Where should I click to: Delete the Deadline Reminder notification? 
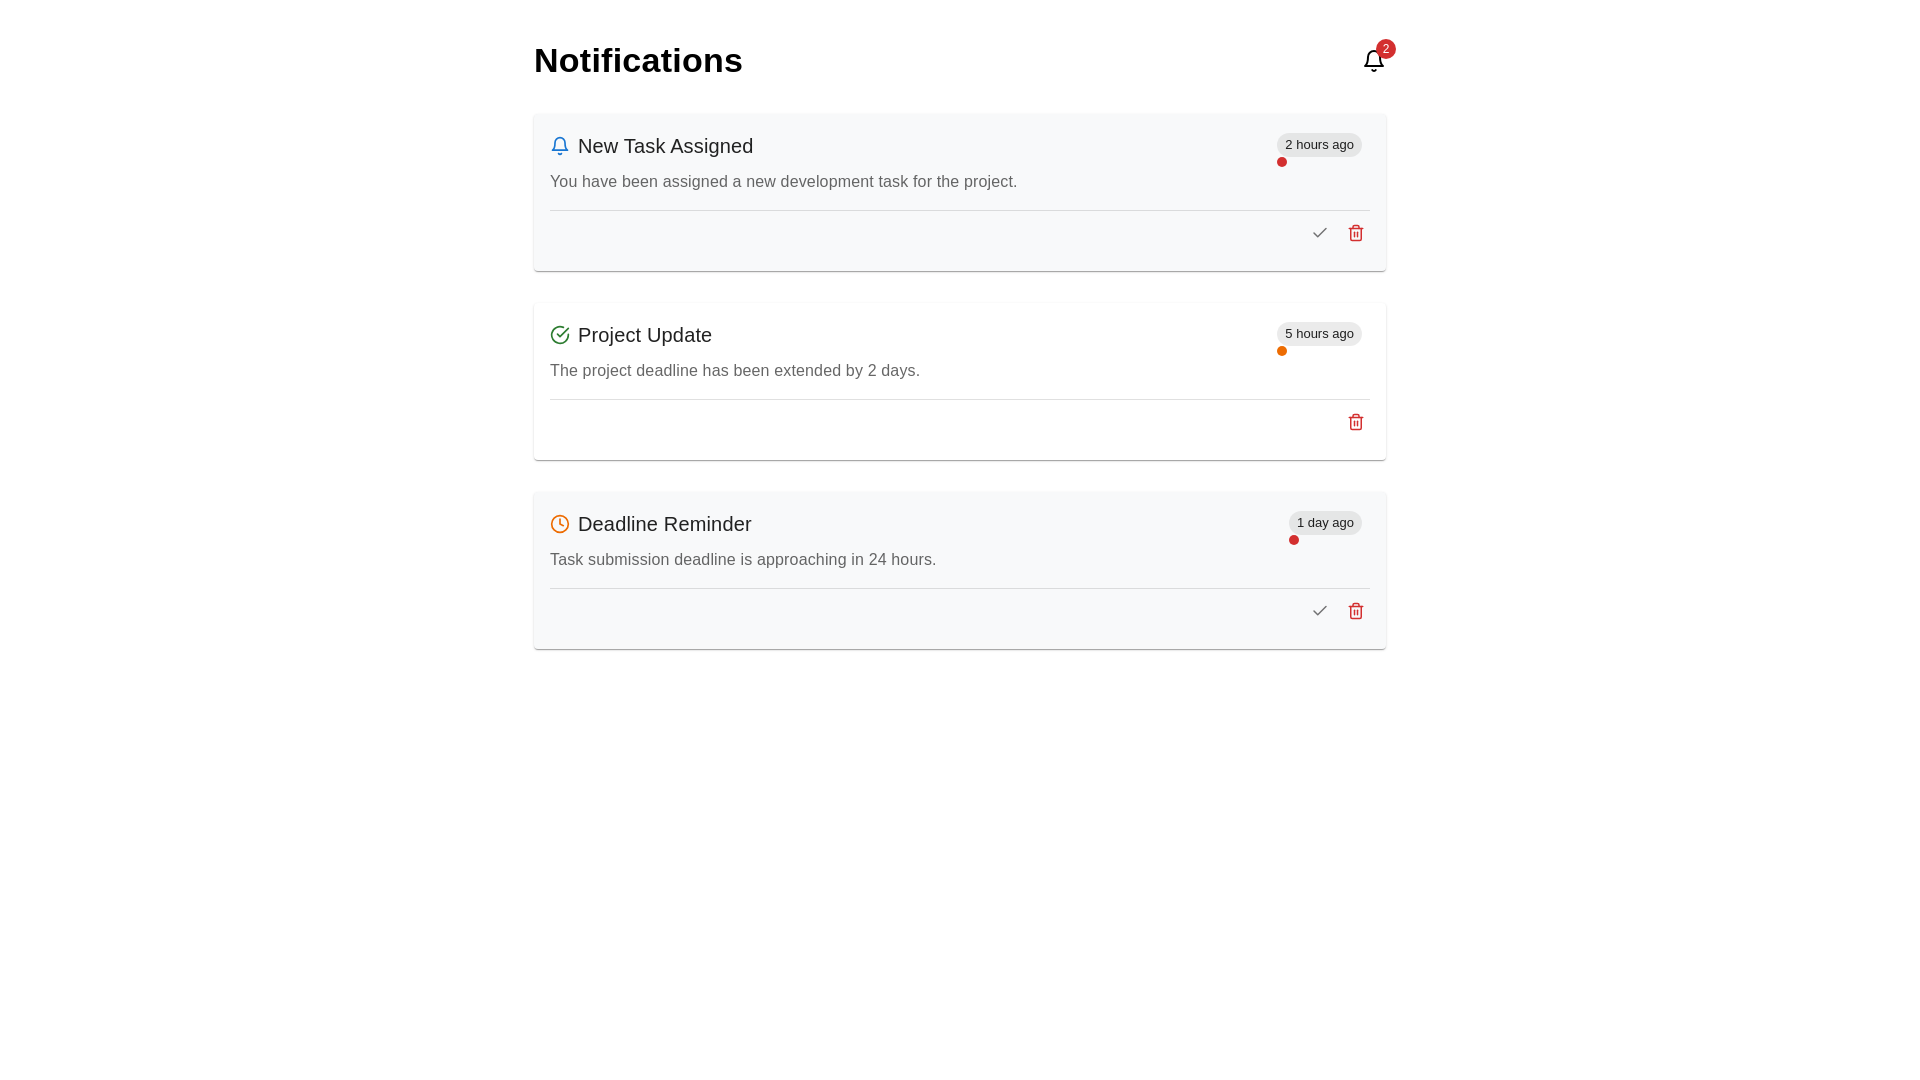coord(1355,611)
